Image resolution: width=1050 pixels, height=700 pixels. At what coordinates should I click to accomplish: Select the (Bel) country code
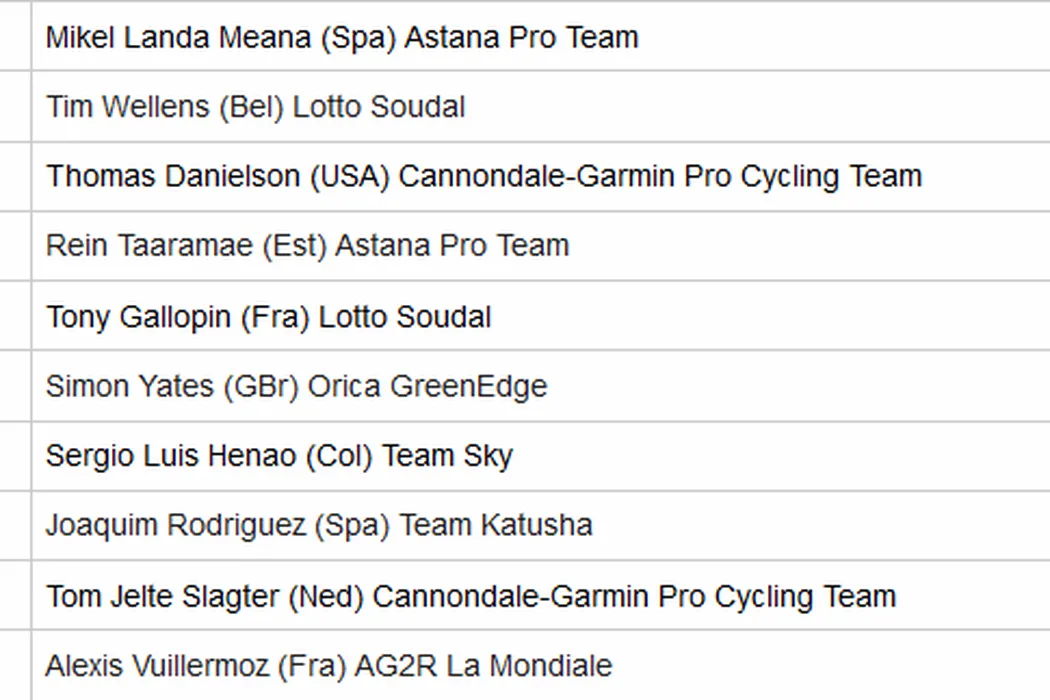tap(251, 107)
